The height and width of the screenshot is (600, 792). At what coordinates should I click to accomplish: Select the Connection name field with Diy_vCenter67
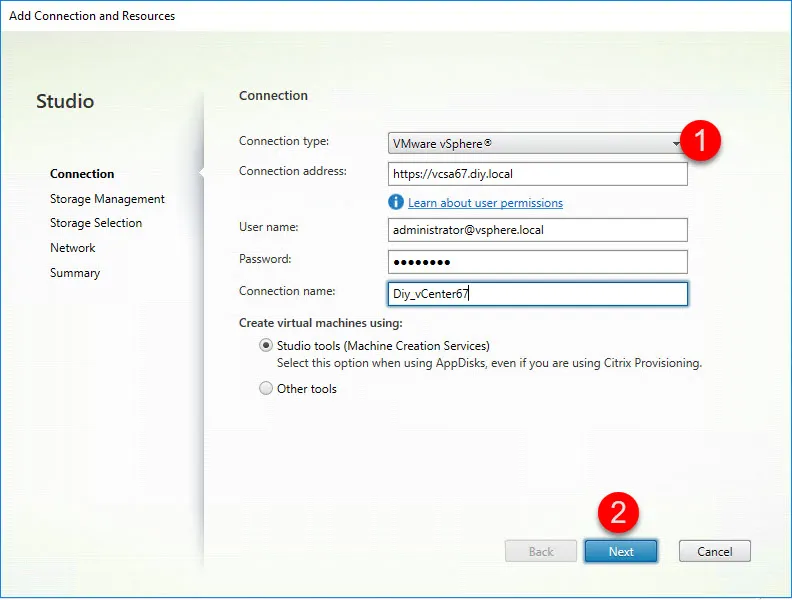tap(537, 293)
